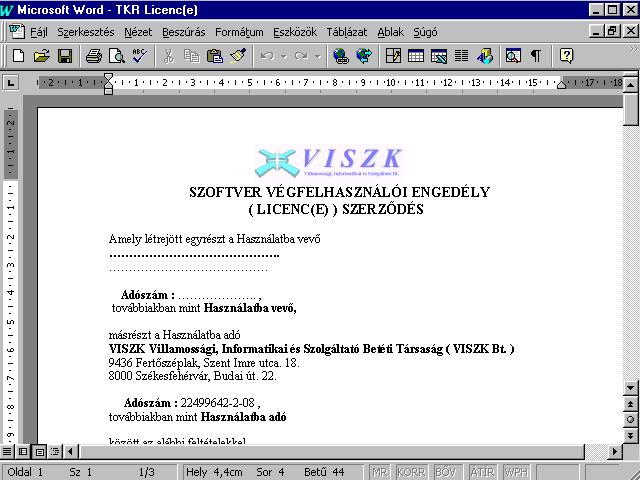Open the Fájl menu
Screen dimensions: 640x480
tap(39, 32)
